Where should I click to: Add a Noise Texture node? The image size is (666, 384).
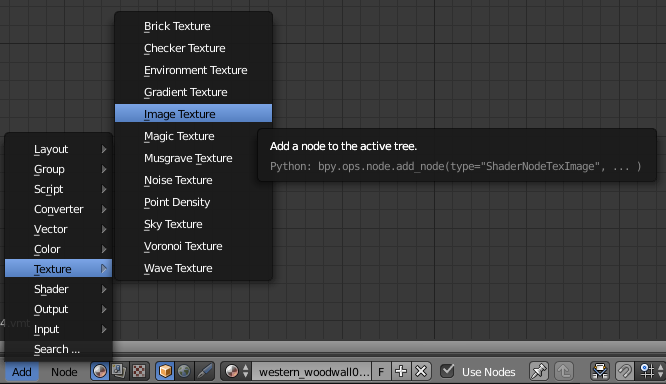[x=193, y=180]
